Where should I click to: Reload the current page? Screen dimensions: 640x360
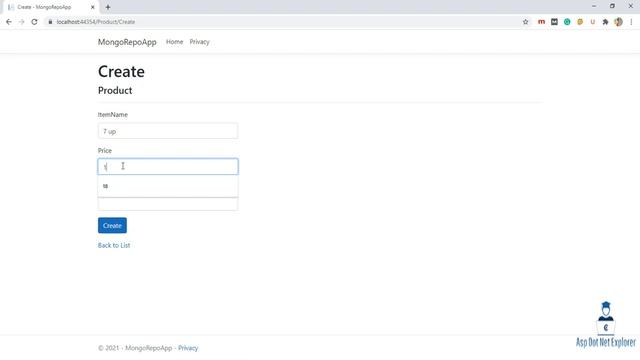pyautogui.click(x=34, y=22)
